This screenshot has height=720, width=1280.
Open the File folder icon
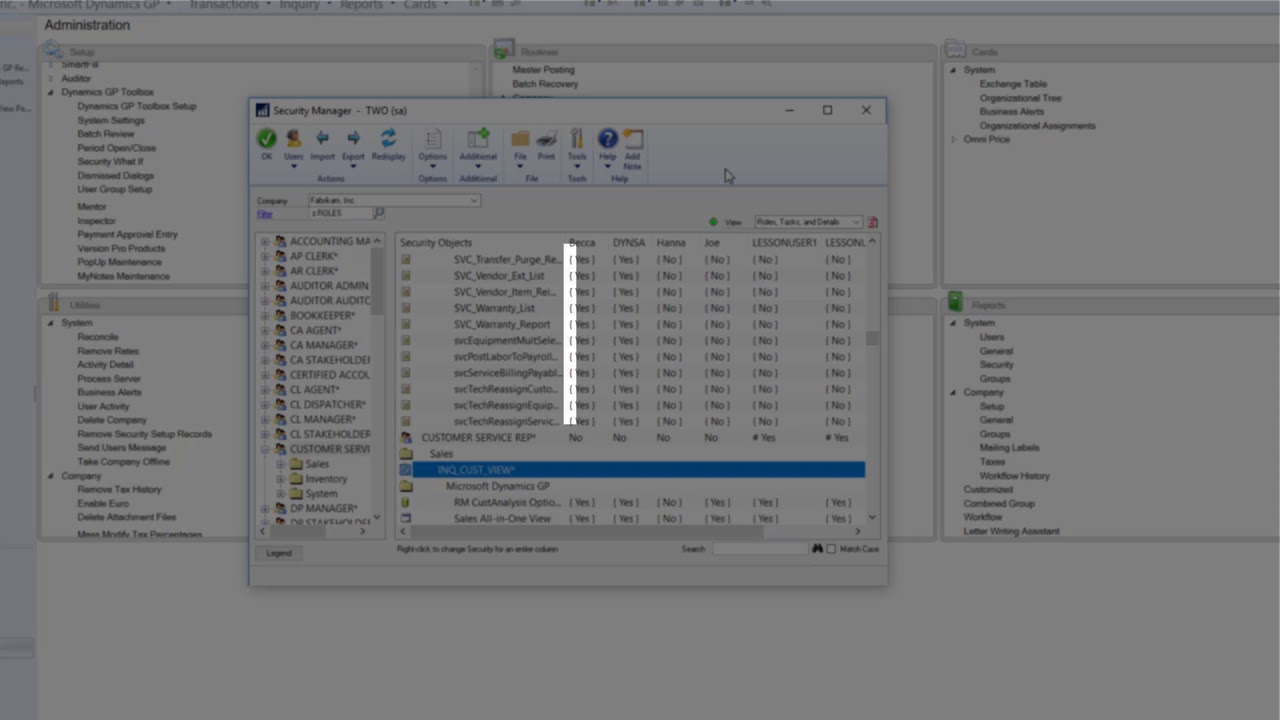[520, 139]
